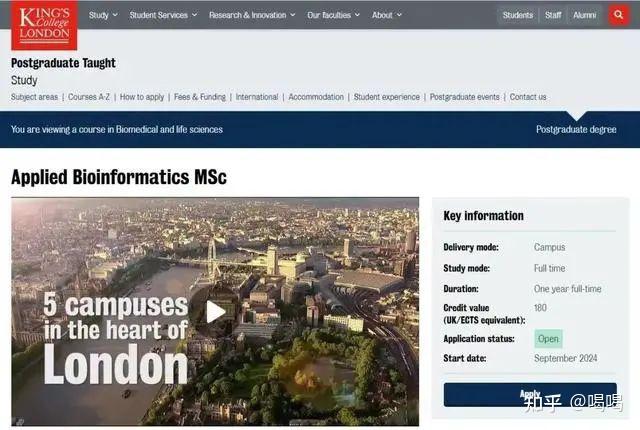Open the Research & Innovation dropdown
640x430 pixels.
(252, 15)
